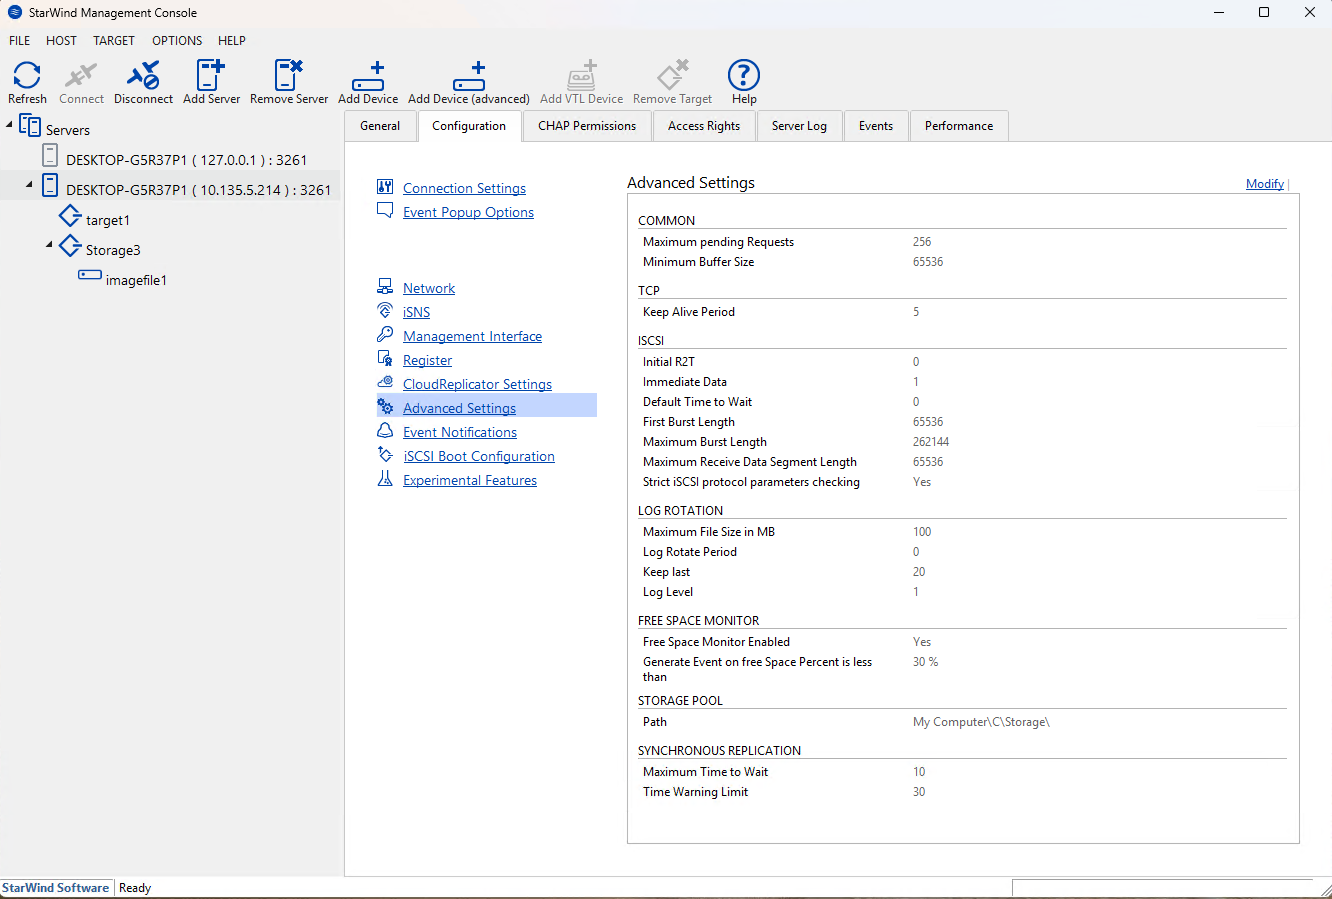1332x899 pixels.
Task: Click the Add Device toolbar icon
Action: point(368,76)
